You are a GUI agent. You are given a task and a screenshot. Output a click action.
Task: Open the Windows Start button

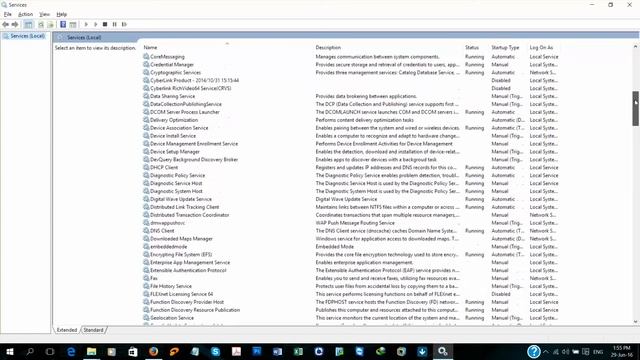tap(9, 351)
